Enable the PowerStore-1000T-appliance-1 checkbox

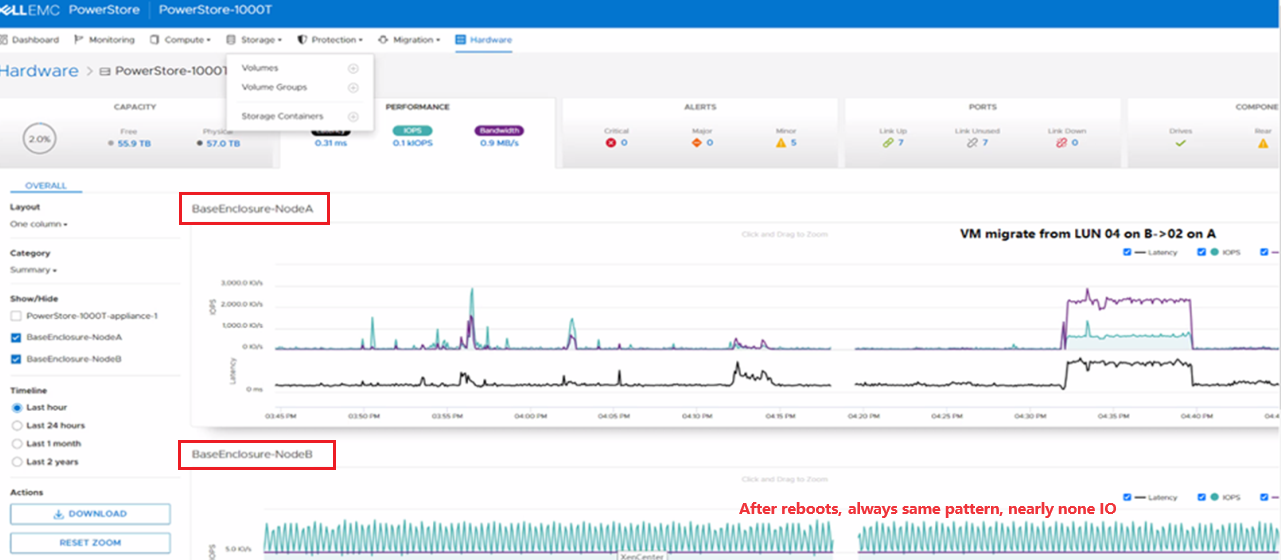(x=16, y=316)
